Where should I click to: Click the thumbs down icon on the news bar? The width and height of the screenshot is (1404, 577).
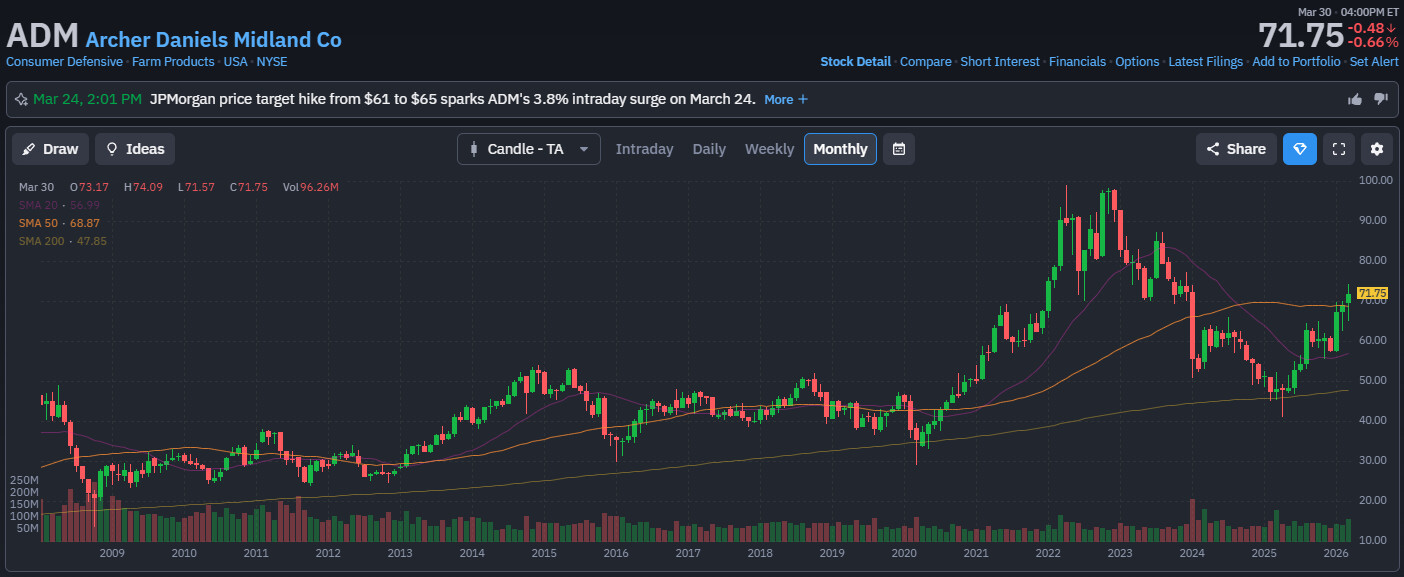point(1381,99)
